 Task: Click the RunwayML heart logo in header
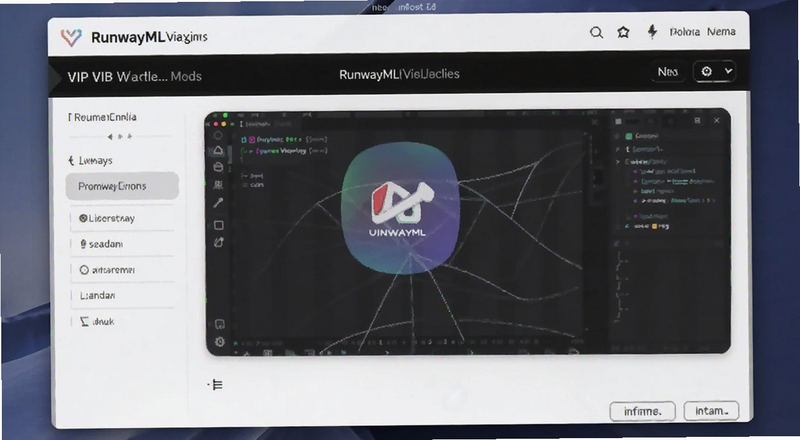coord(71,37)
